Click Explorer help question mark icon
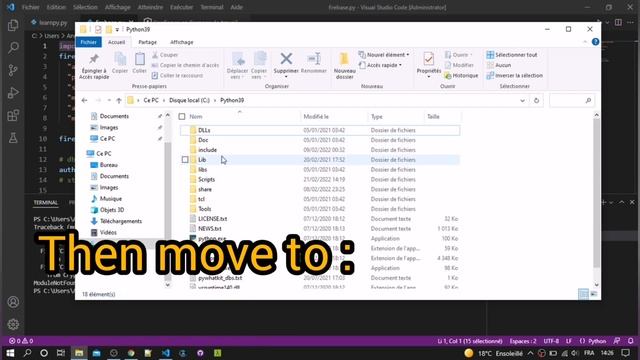This screenshot has height=360, width=640. coord(595,42)
